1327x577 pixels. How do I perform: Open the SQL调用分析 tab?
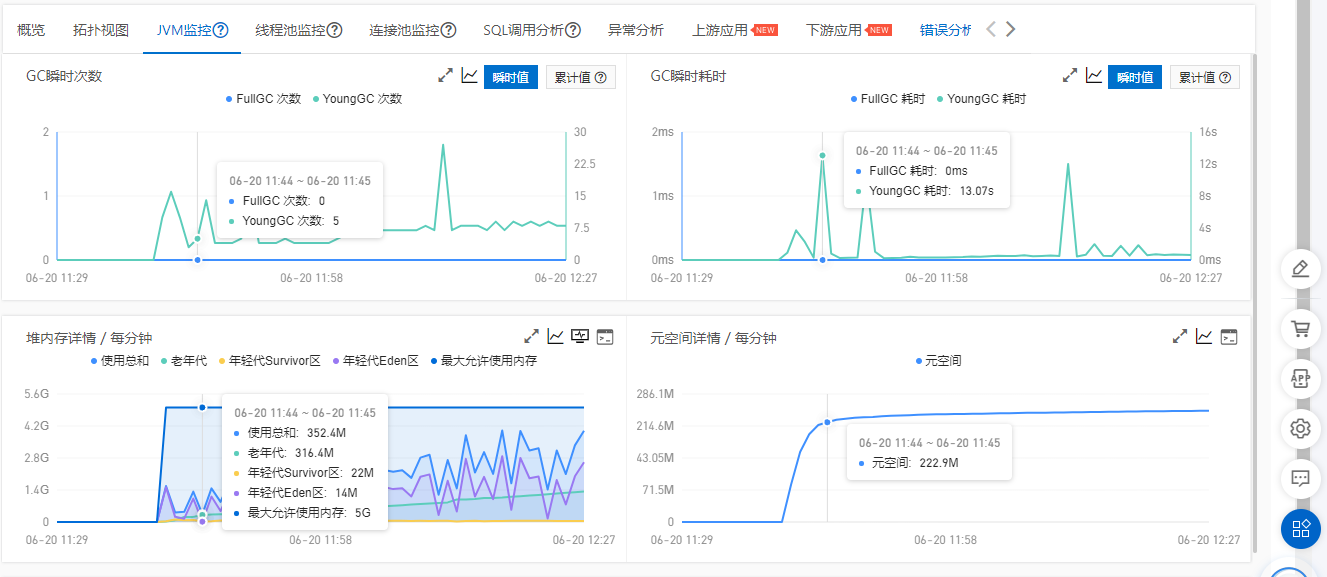click(x=531, y=30)
